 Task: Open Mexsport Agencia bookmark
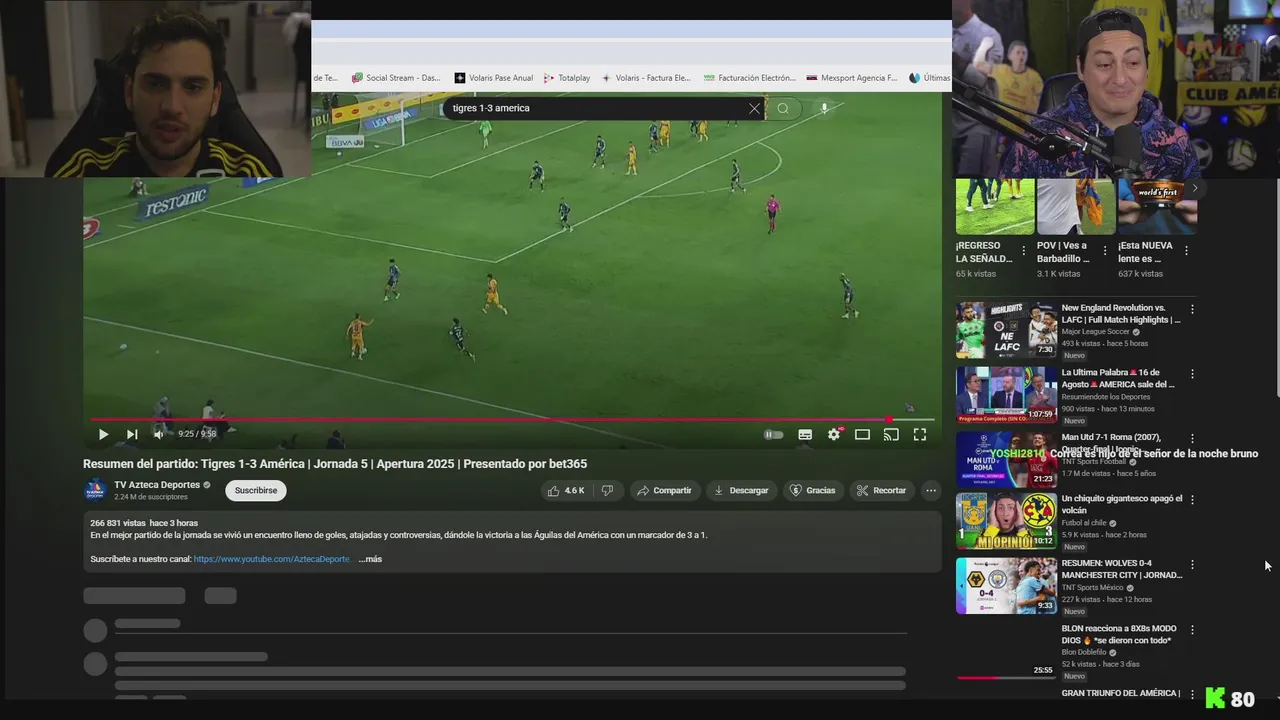point(852,78)
